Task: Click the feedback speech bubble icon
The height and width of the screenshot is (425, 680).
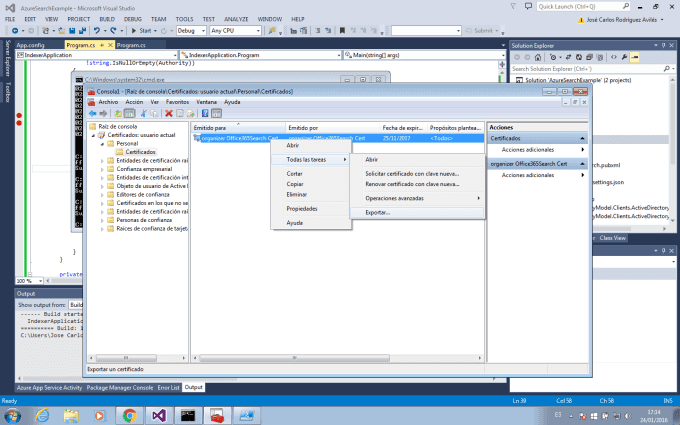Action: [x=528, y=6]
